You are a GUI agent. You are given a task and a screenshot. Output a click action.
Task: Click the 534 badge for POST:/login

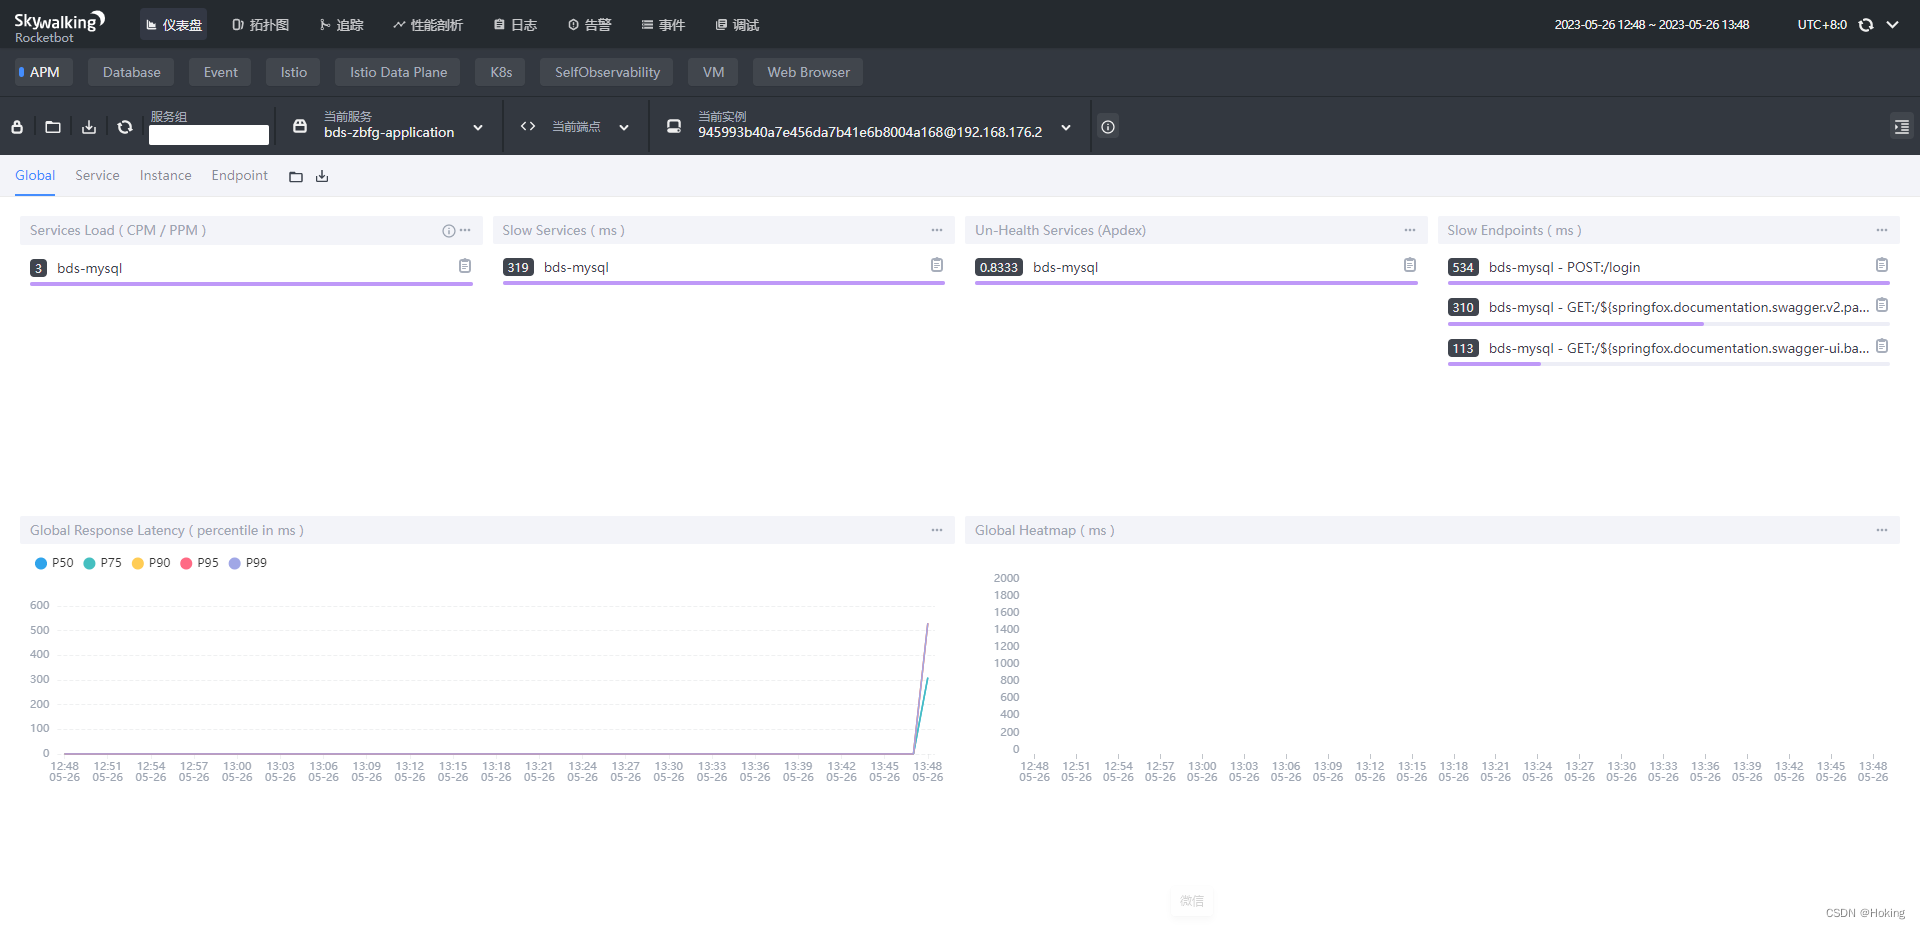pyautogui.click(x=1463, y=267)
